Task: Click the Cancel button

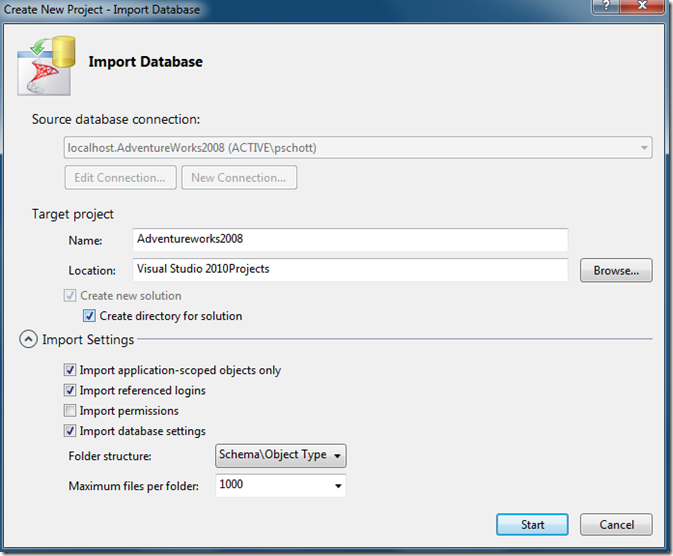Action: (x=617, y=524)
